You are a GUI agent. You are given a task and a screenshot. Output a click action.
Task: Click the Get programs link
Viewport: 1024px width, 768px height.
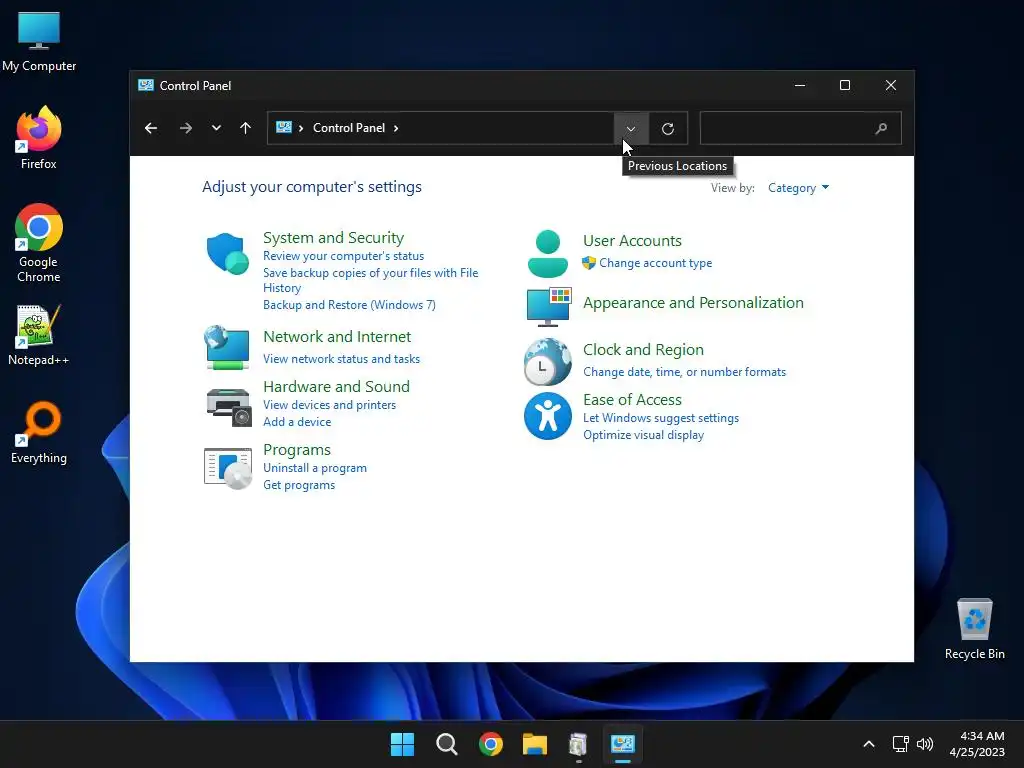pos(299,485)
